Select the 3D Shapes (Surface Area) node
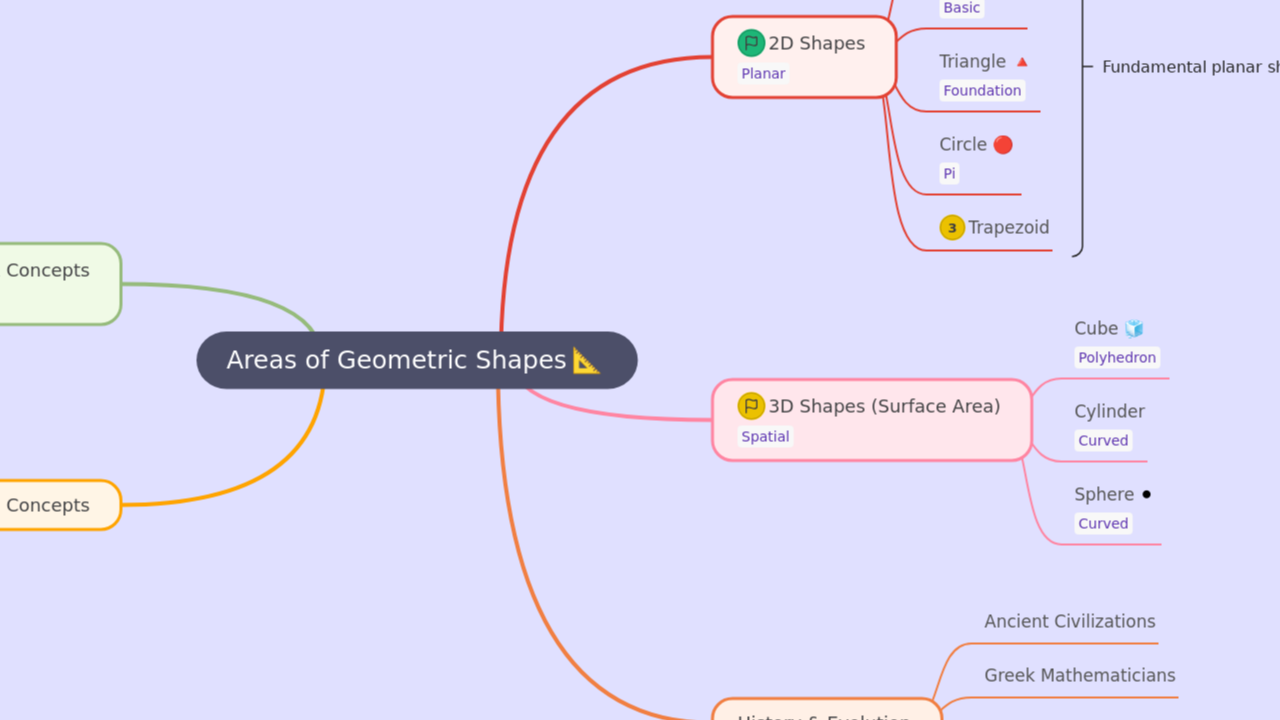This screenshot has width=1280, height=720. (x=872, y=420)
